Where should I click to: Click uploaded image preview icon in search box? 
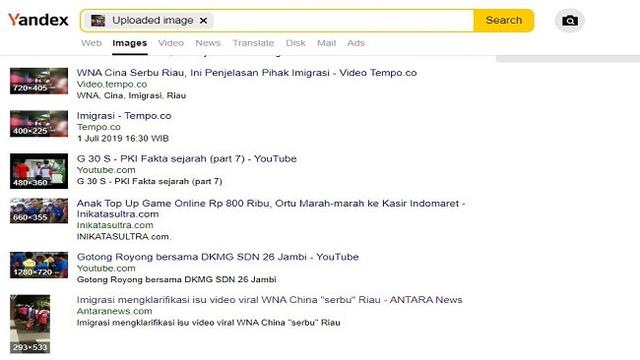coord(98,20)
